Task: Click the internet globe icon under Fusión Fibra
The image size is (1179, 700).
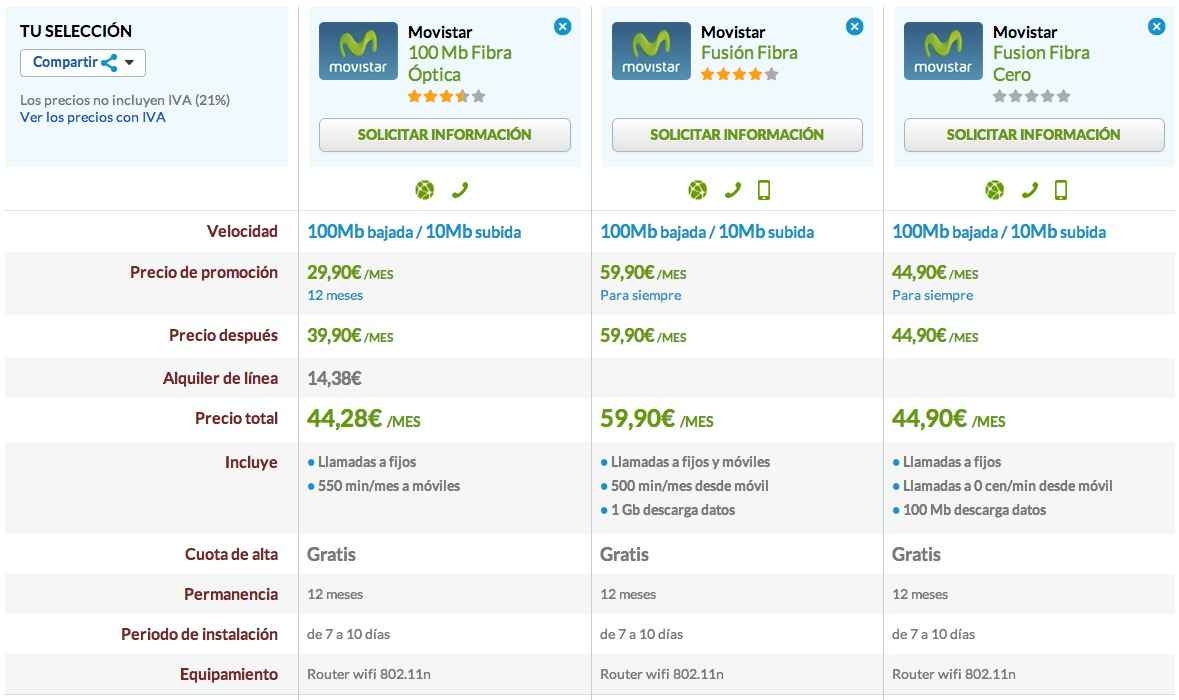Action: pyautogui.click(x=698, y=191)
